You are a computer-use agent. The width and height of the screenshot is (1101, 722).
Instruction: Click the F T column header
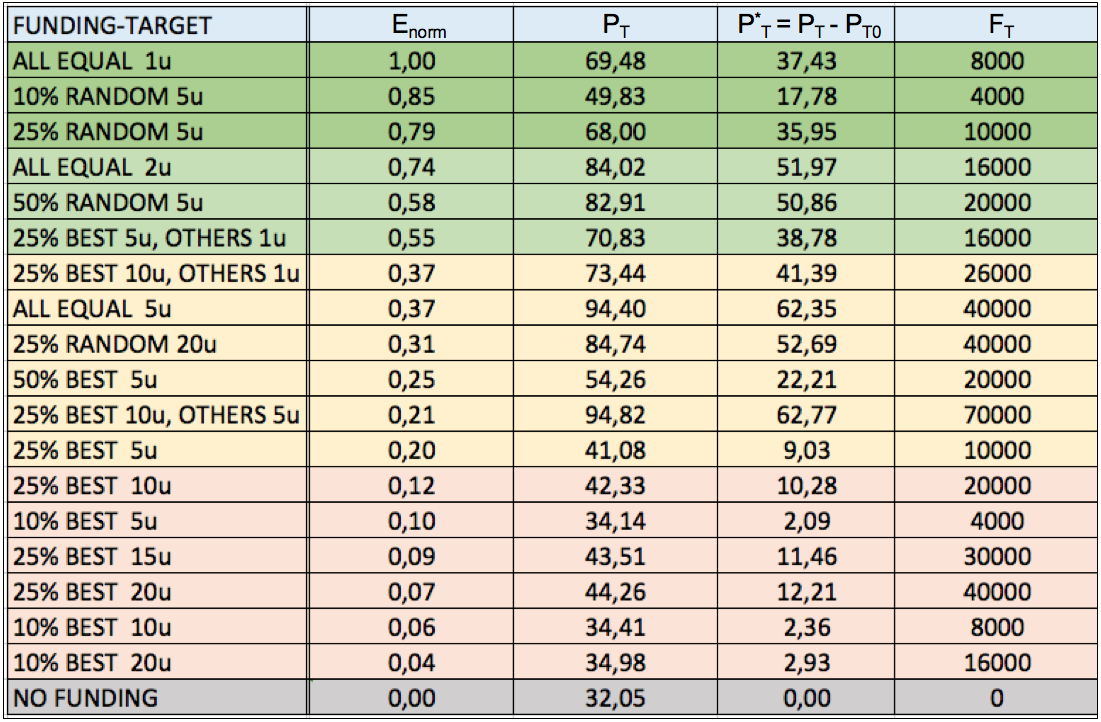click(996, 26)
